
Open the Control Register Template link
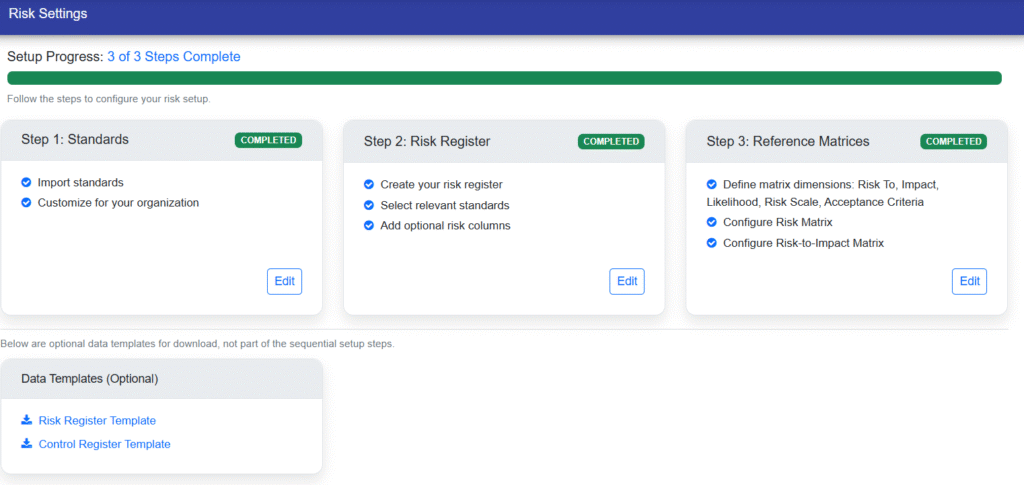click(x=104, y=444)
